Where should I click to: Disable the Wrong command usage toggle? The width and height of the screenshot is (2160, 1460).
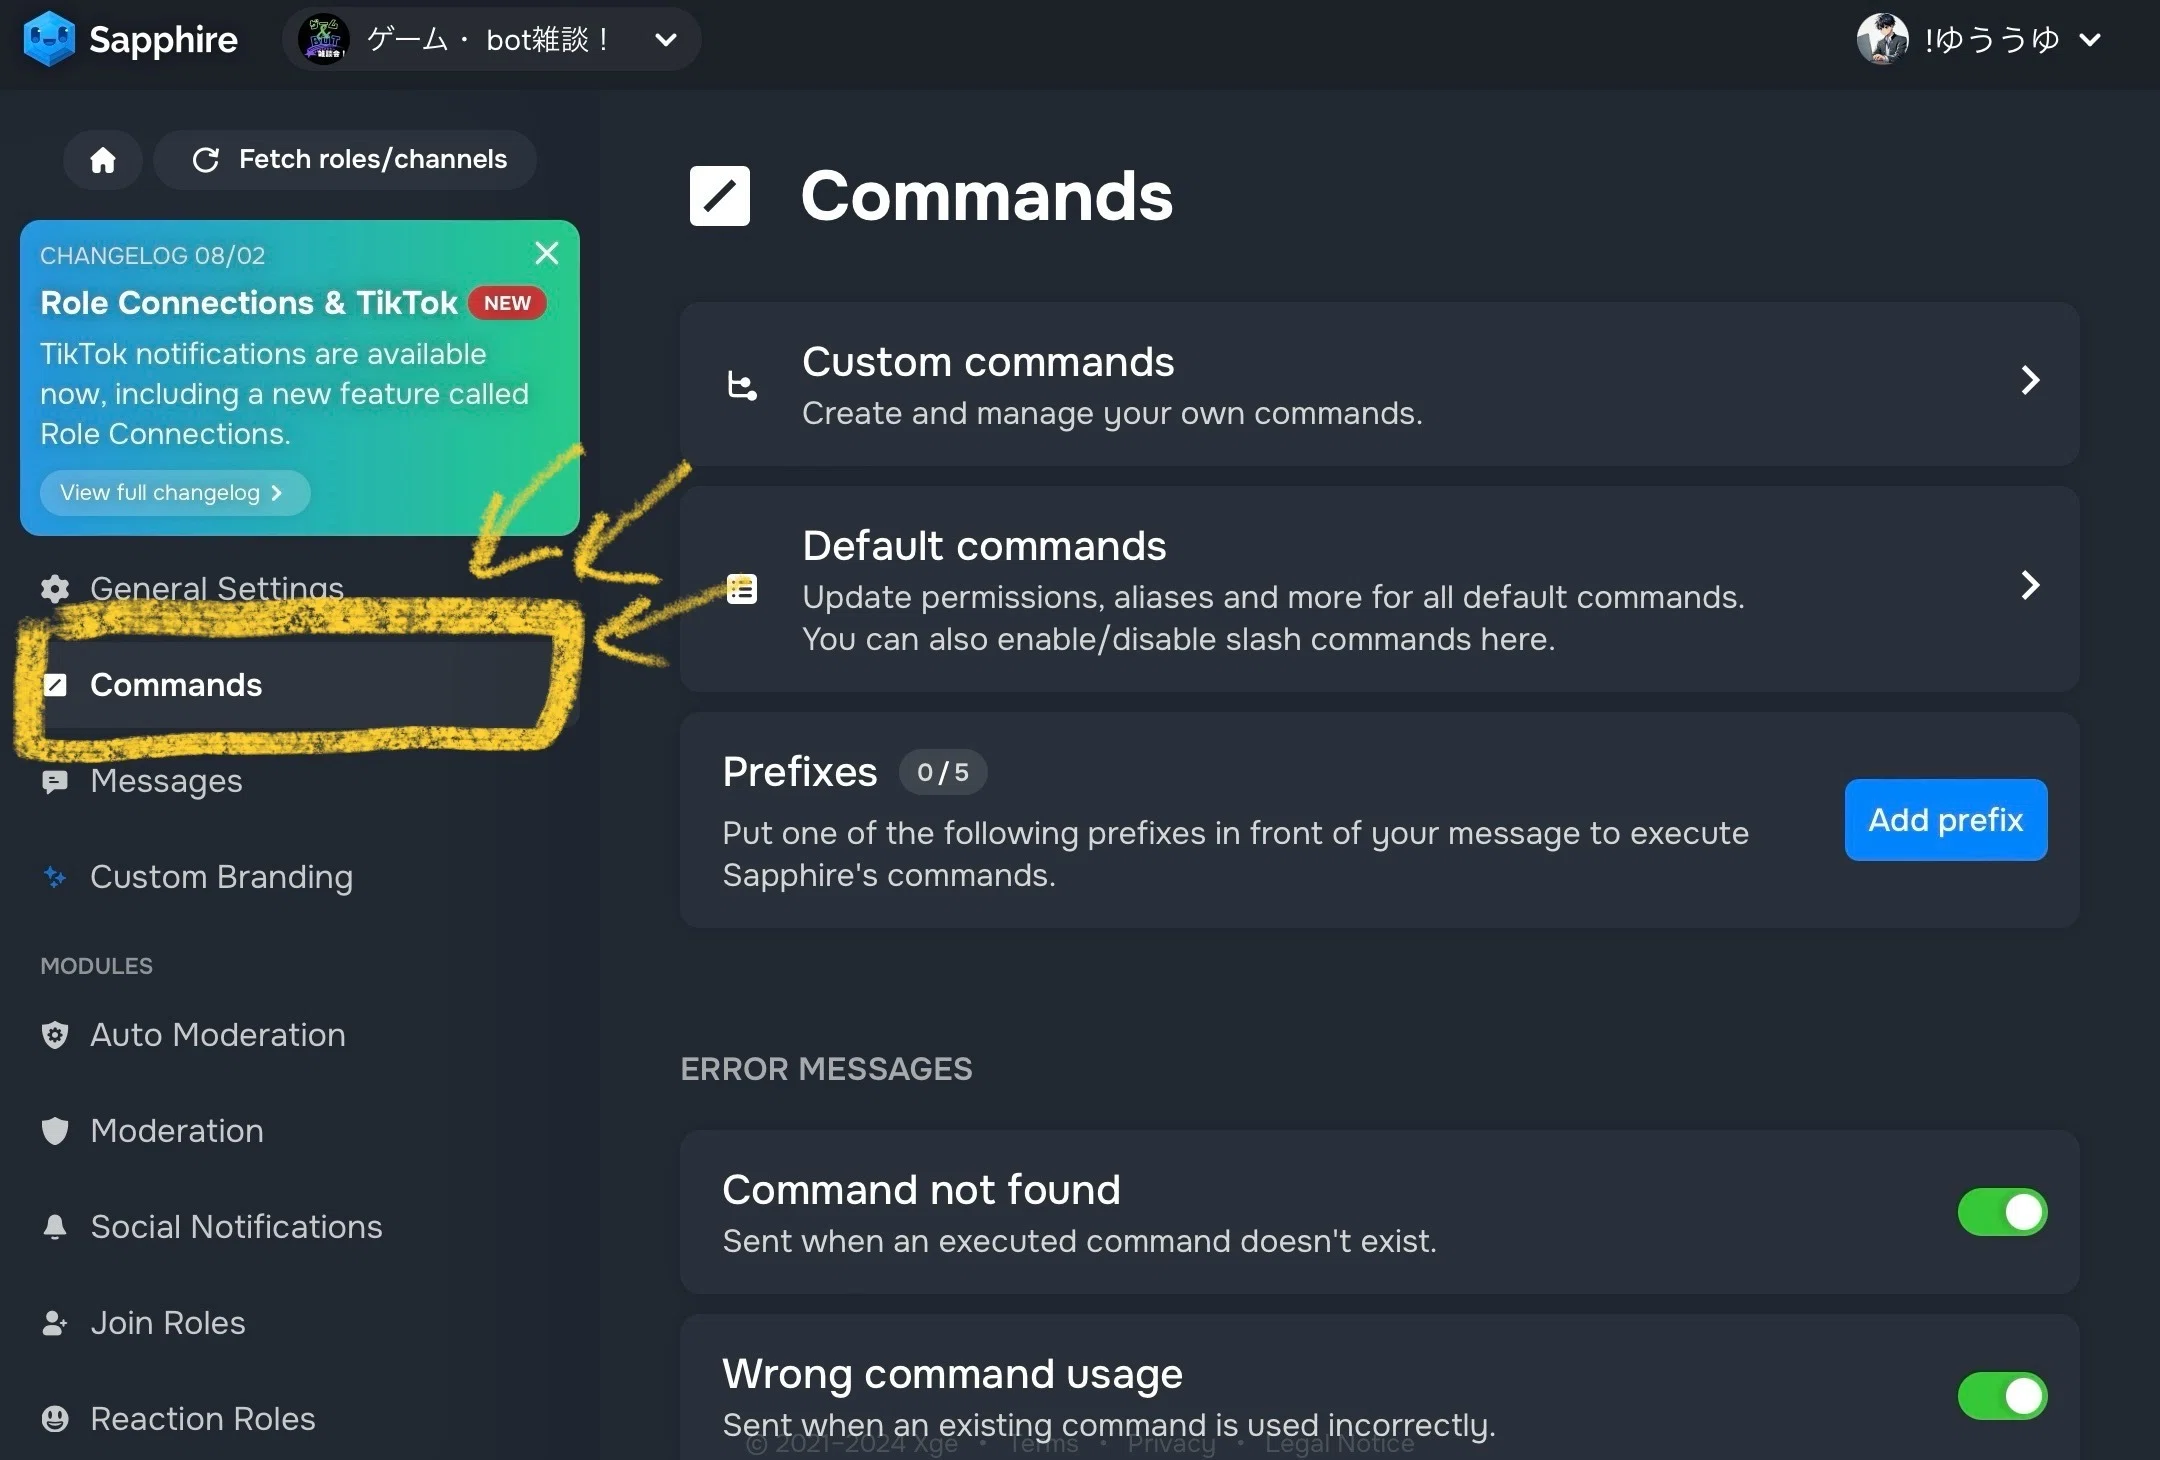point(2002,1396)
